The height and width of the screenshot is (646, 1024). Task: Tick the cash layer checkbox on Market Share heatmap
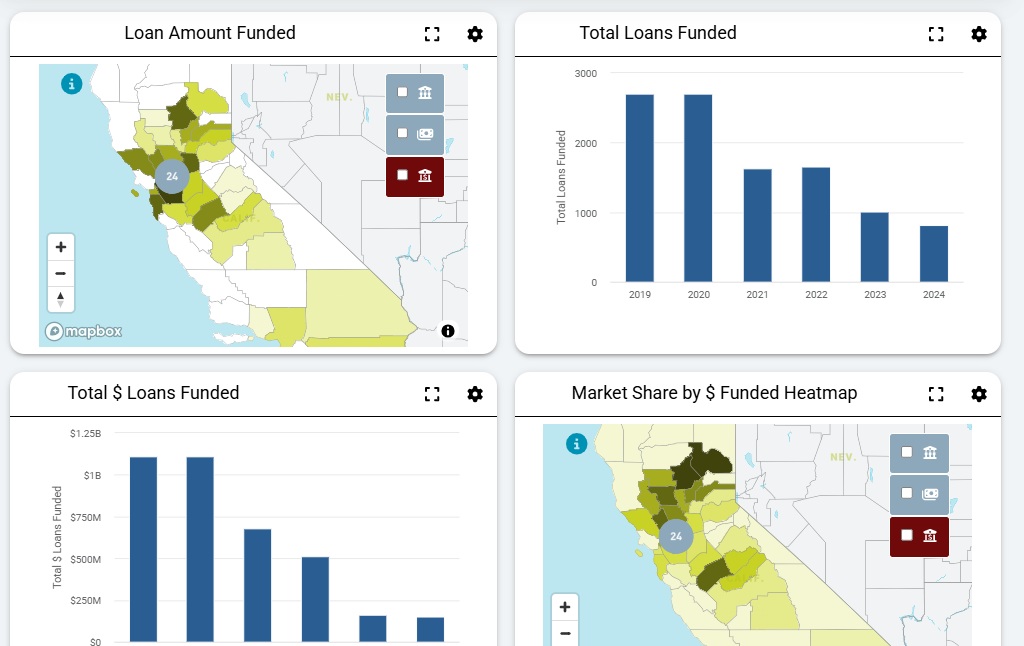[x=906, y=493]
